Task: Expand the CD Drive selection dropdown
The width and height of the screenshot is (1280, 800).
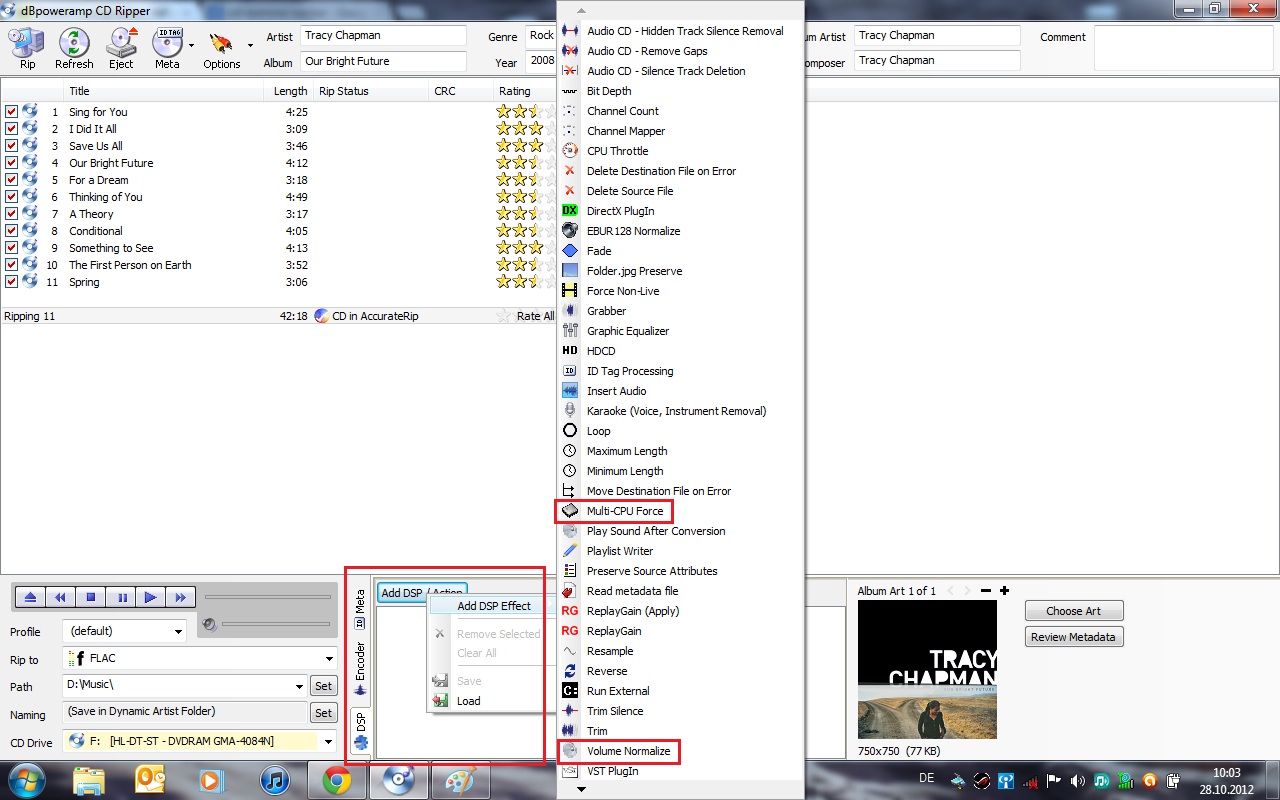Action: pos(200,741)
